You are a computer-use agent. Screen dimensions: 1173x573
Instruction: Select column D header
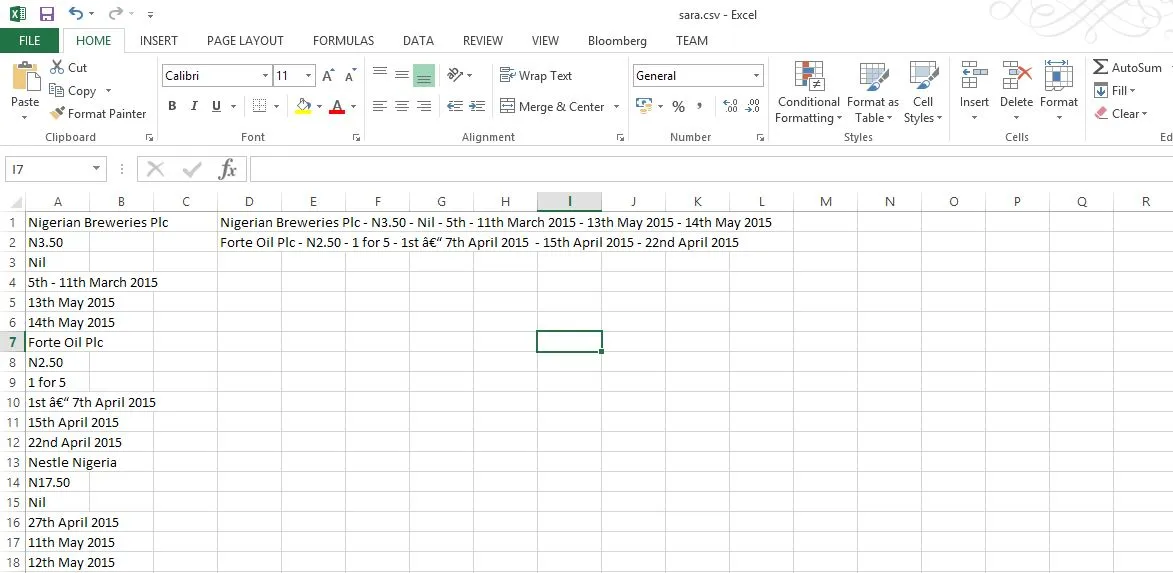tap(249, 201)
